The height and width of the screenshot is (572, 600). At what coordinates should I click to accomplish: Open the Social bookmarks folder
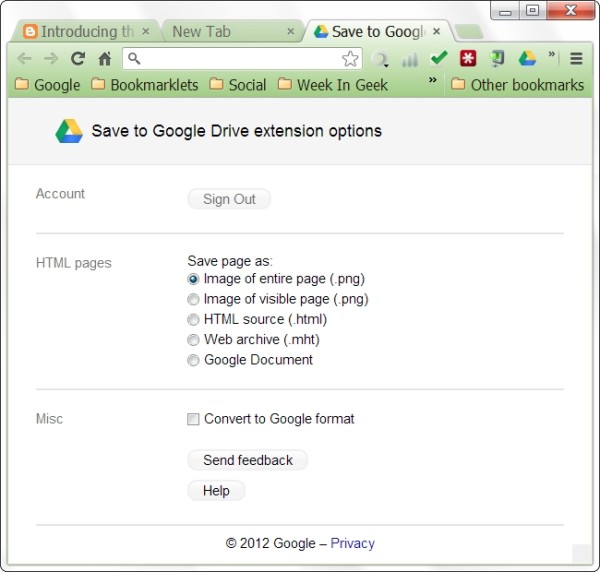tap(238, 85)
